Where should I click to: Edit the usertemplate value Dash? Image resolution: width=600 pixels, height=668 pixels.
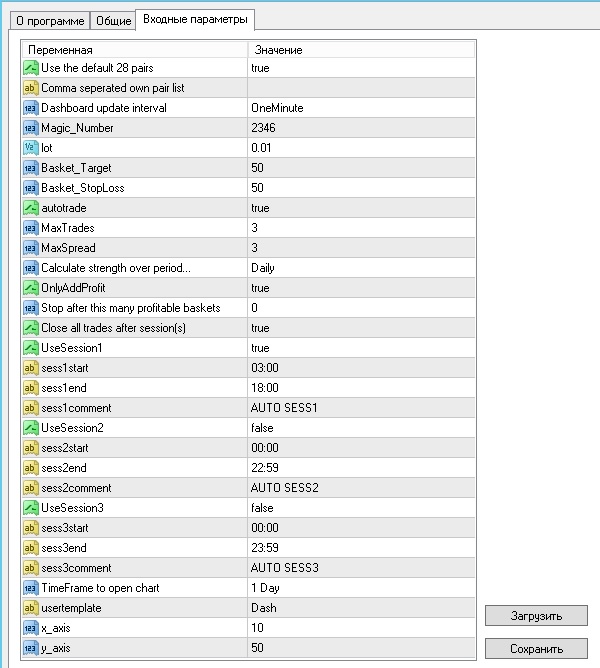tap(361, 608)
